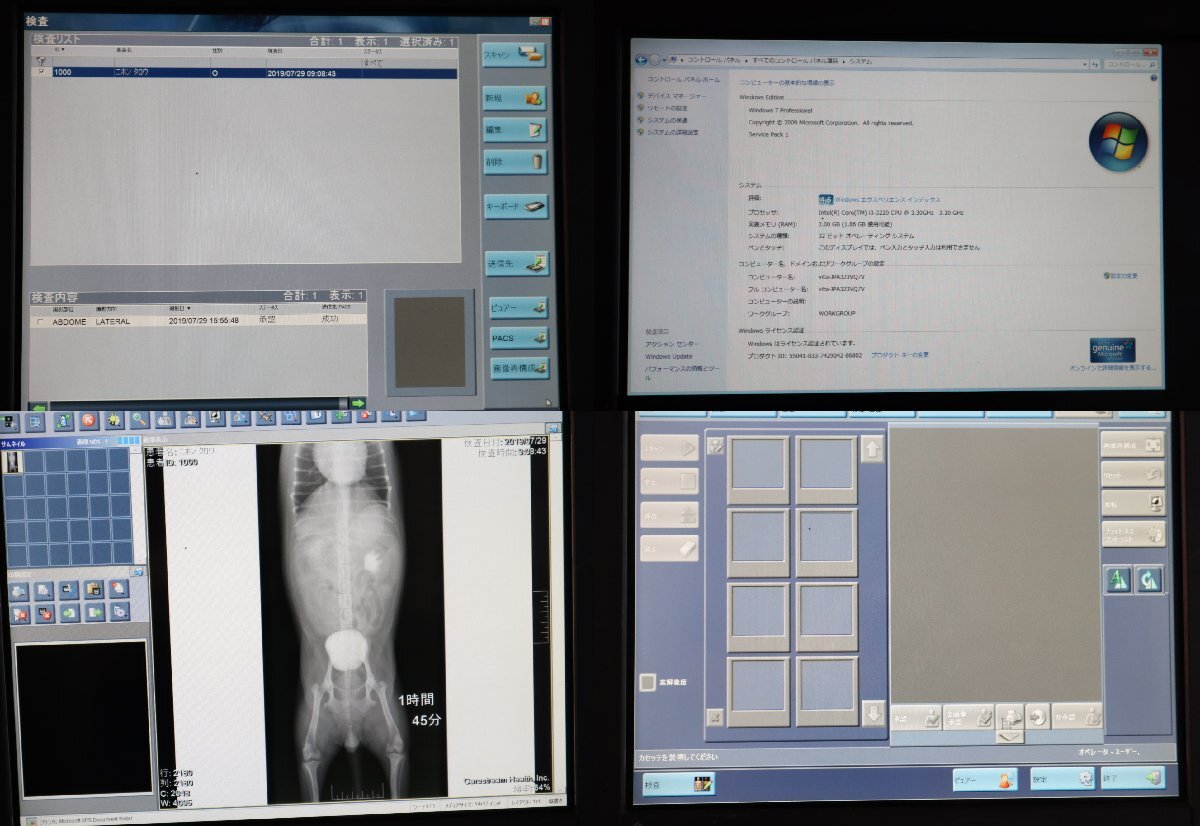Click the back button in Control Panel window
1200x826 pixels.
[x=640, y=60]
